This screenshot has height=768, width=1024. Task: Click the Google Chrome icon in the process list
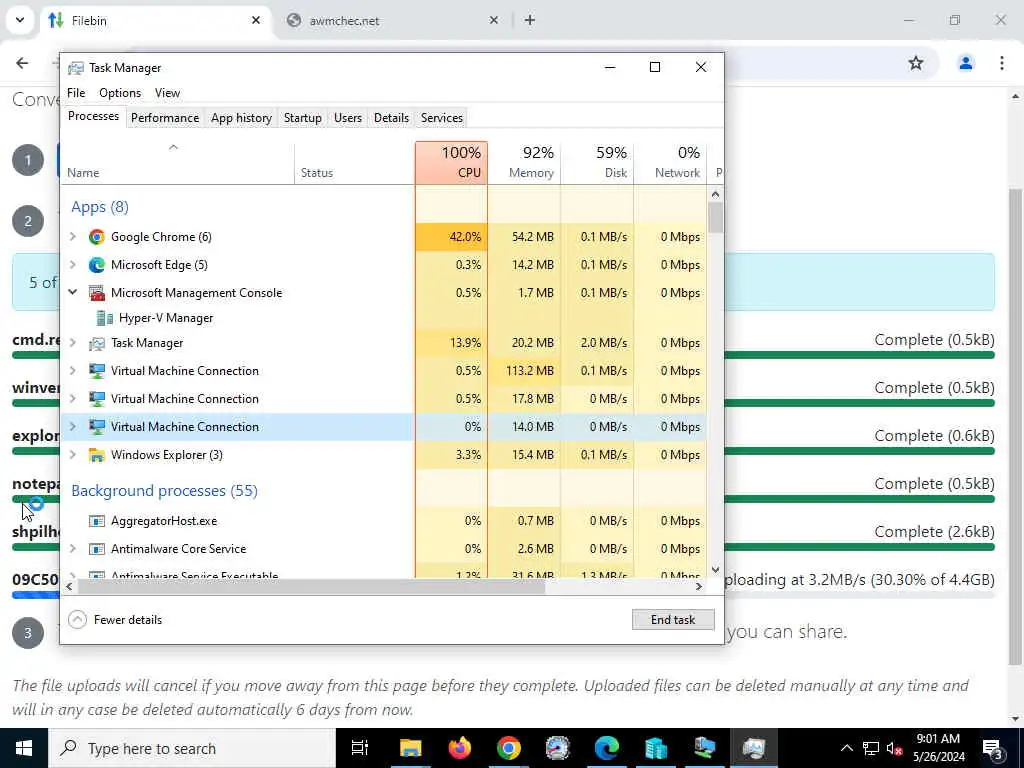point(97,237)
